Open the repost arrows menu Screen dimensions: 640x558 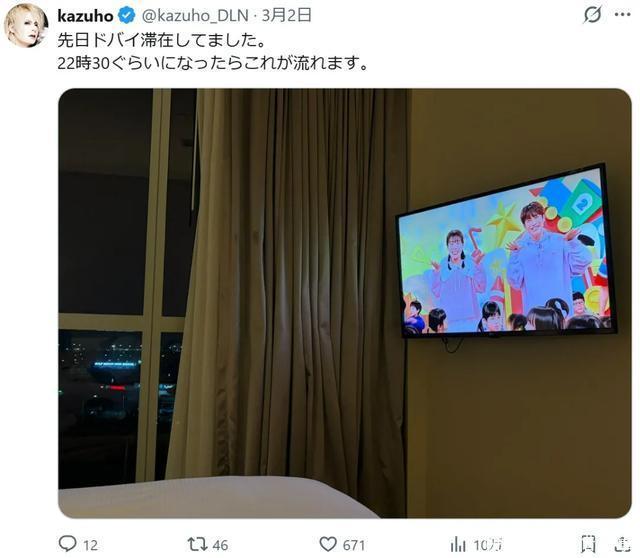[x=198, y=544]
